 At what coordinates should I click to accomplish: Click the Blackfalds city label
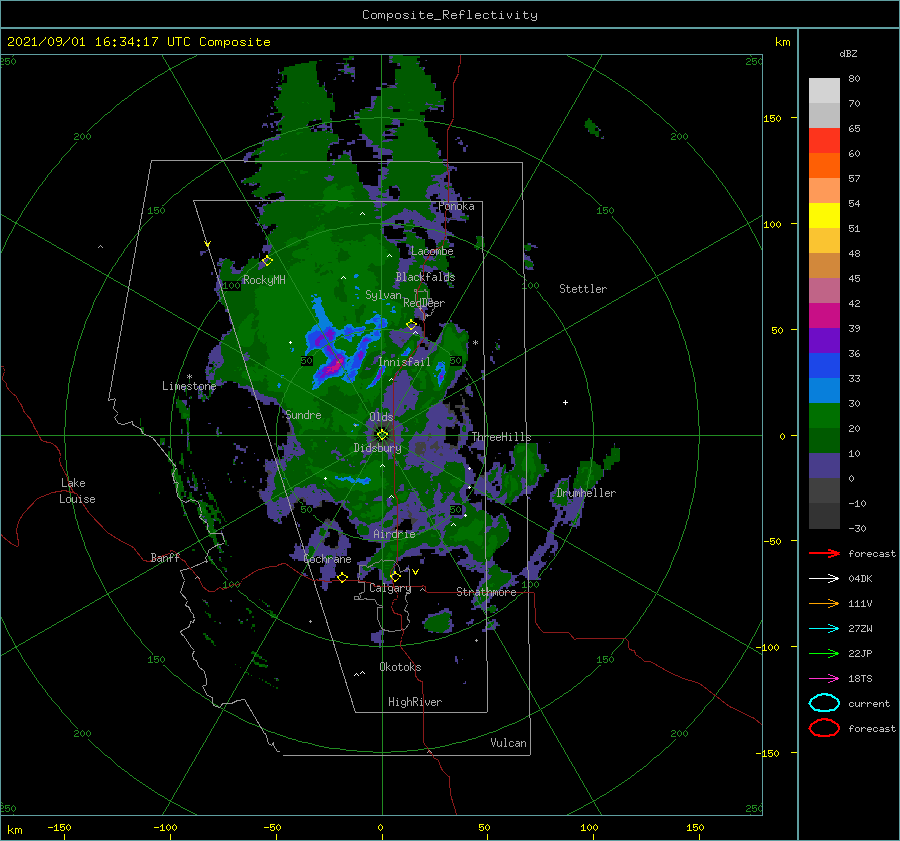425,277
